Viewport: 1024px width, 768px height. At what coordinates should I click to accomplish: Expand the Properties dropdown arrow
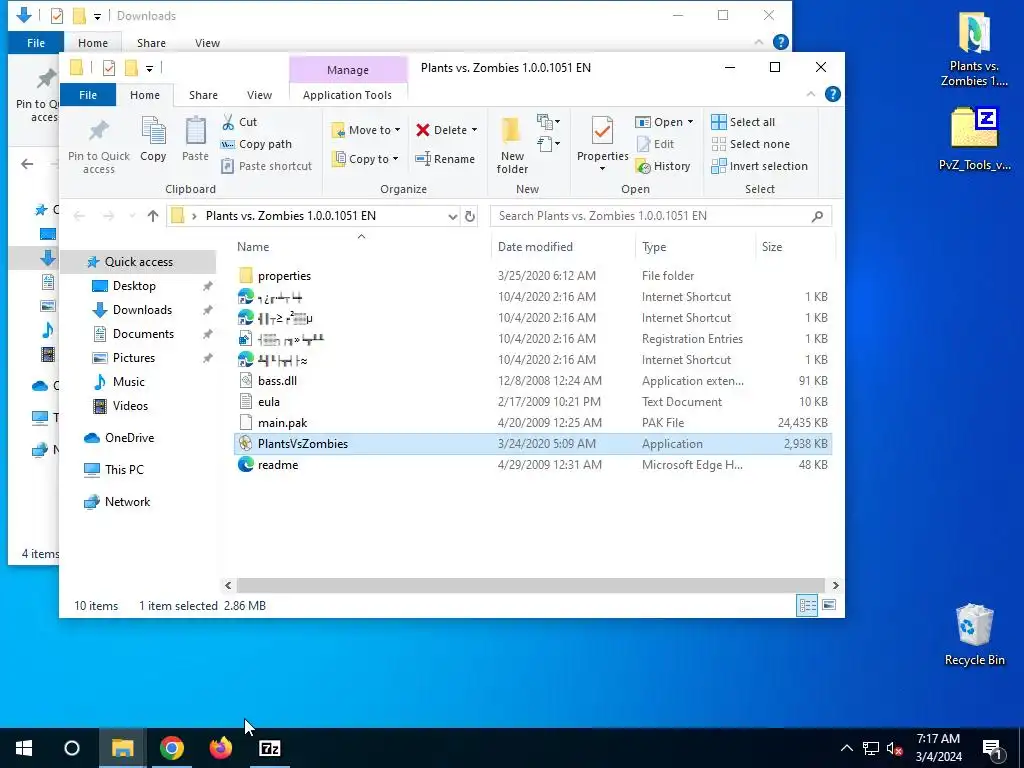pyautogui.click(x=602, y=169)
